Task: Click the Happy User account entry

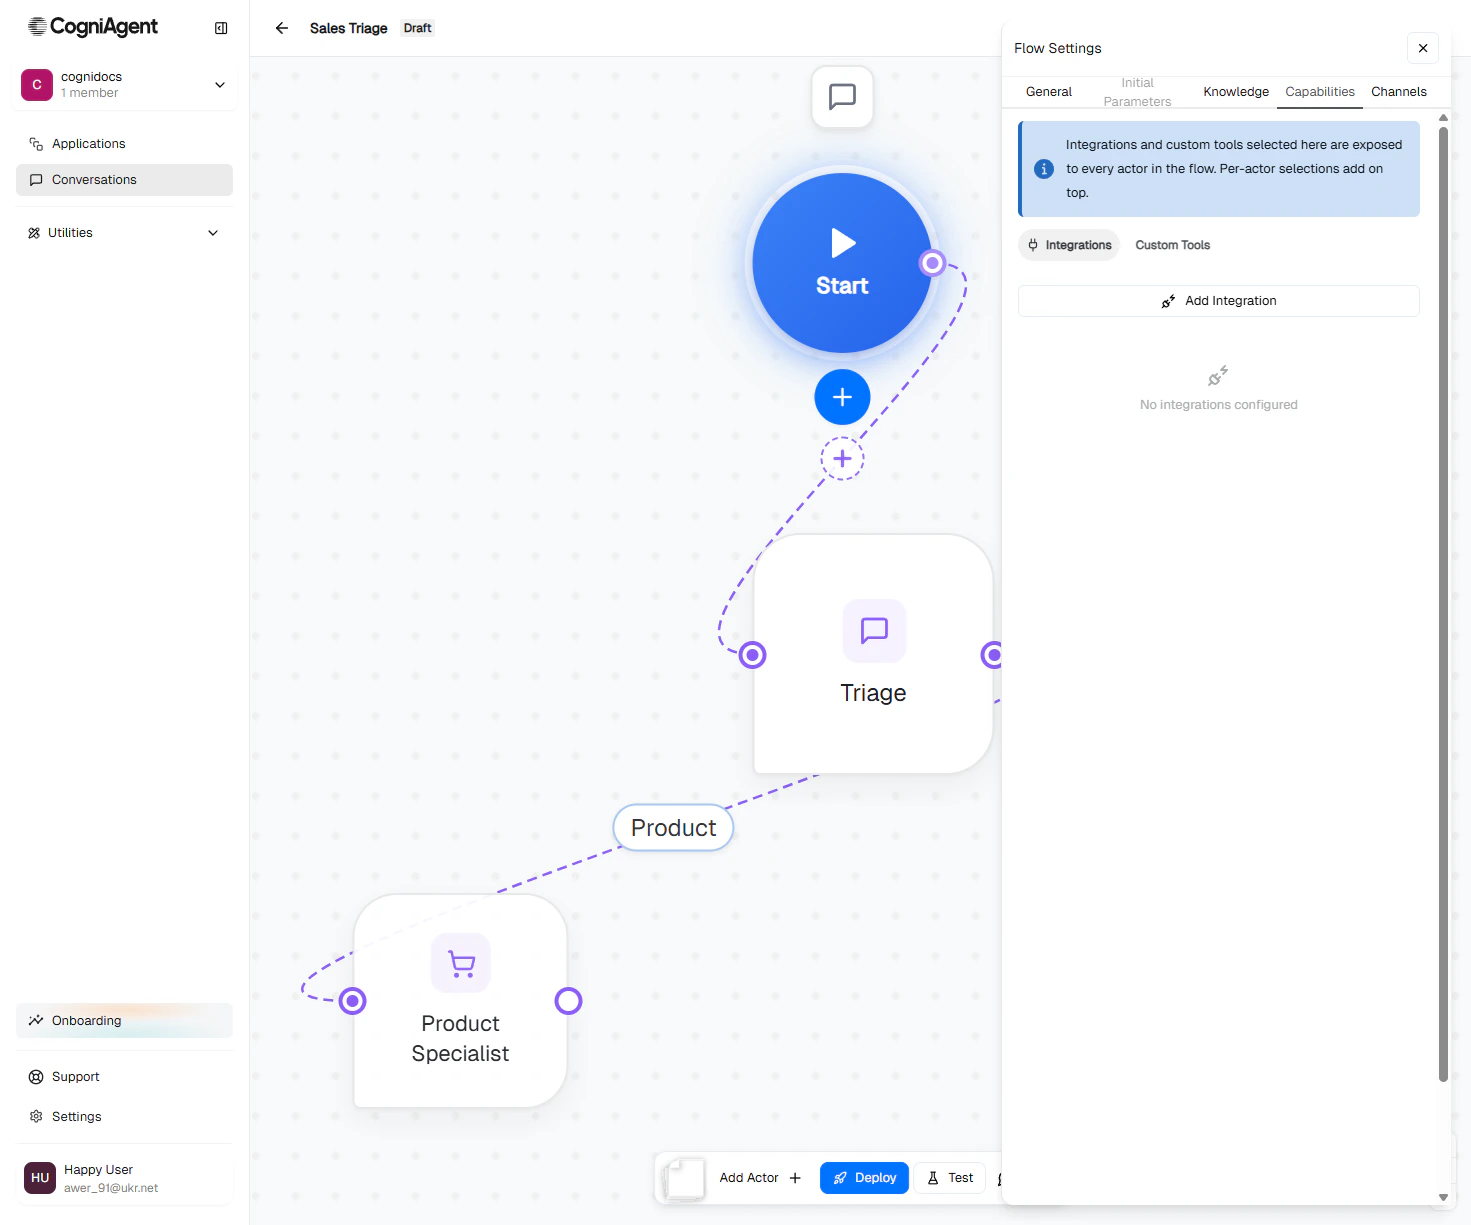Action: point(124,1178)
